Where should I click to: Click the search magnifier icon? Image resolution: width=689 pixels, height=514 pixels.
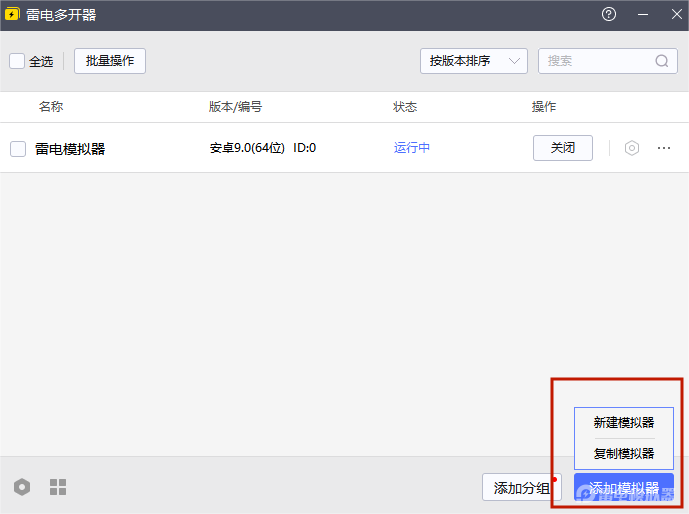click(x=662, y=61)
